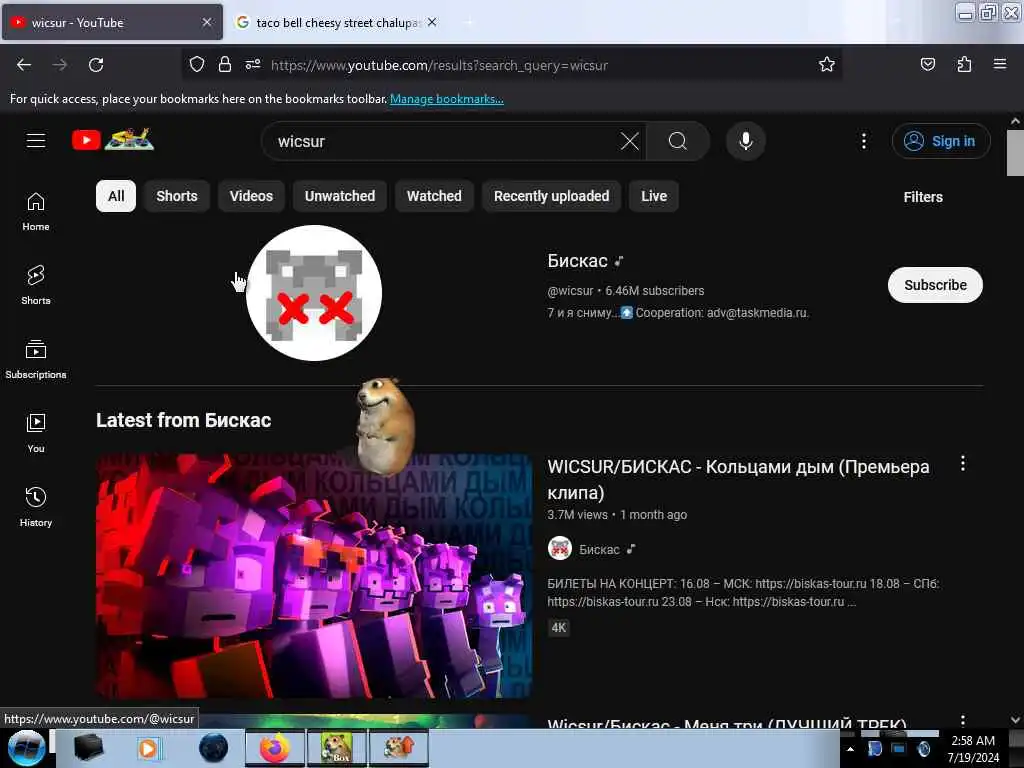The image size is (1024, 768).
Task: Open History in the sidebar
Action: pyautogui.click(x=36, y=507)
